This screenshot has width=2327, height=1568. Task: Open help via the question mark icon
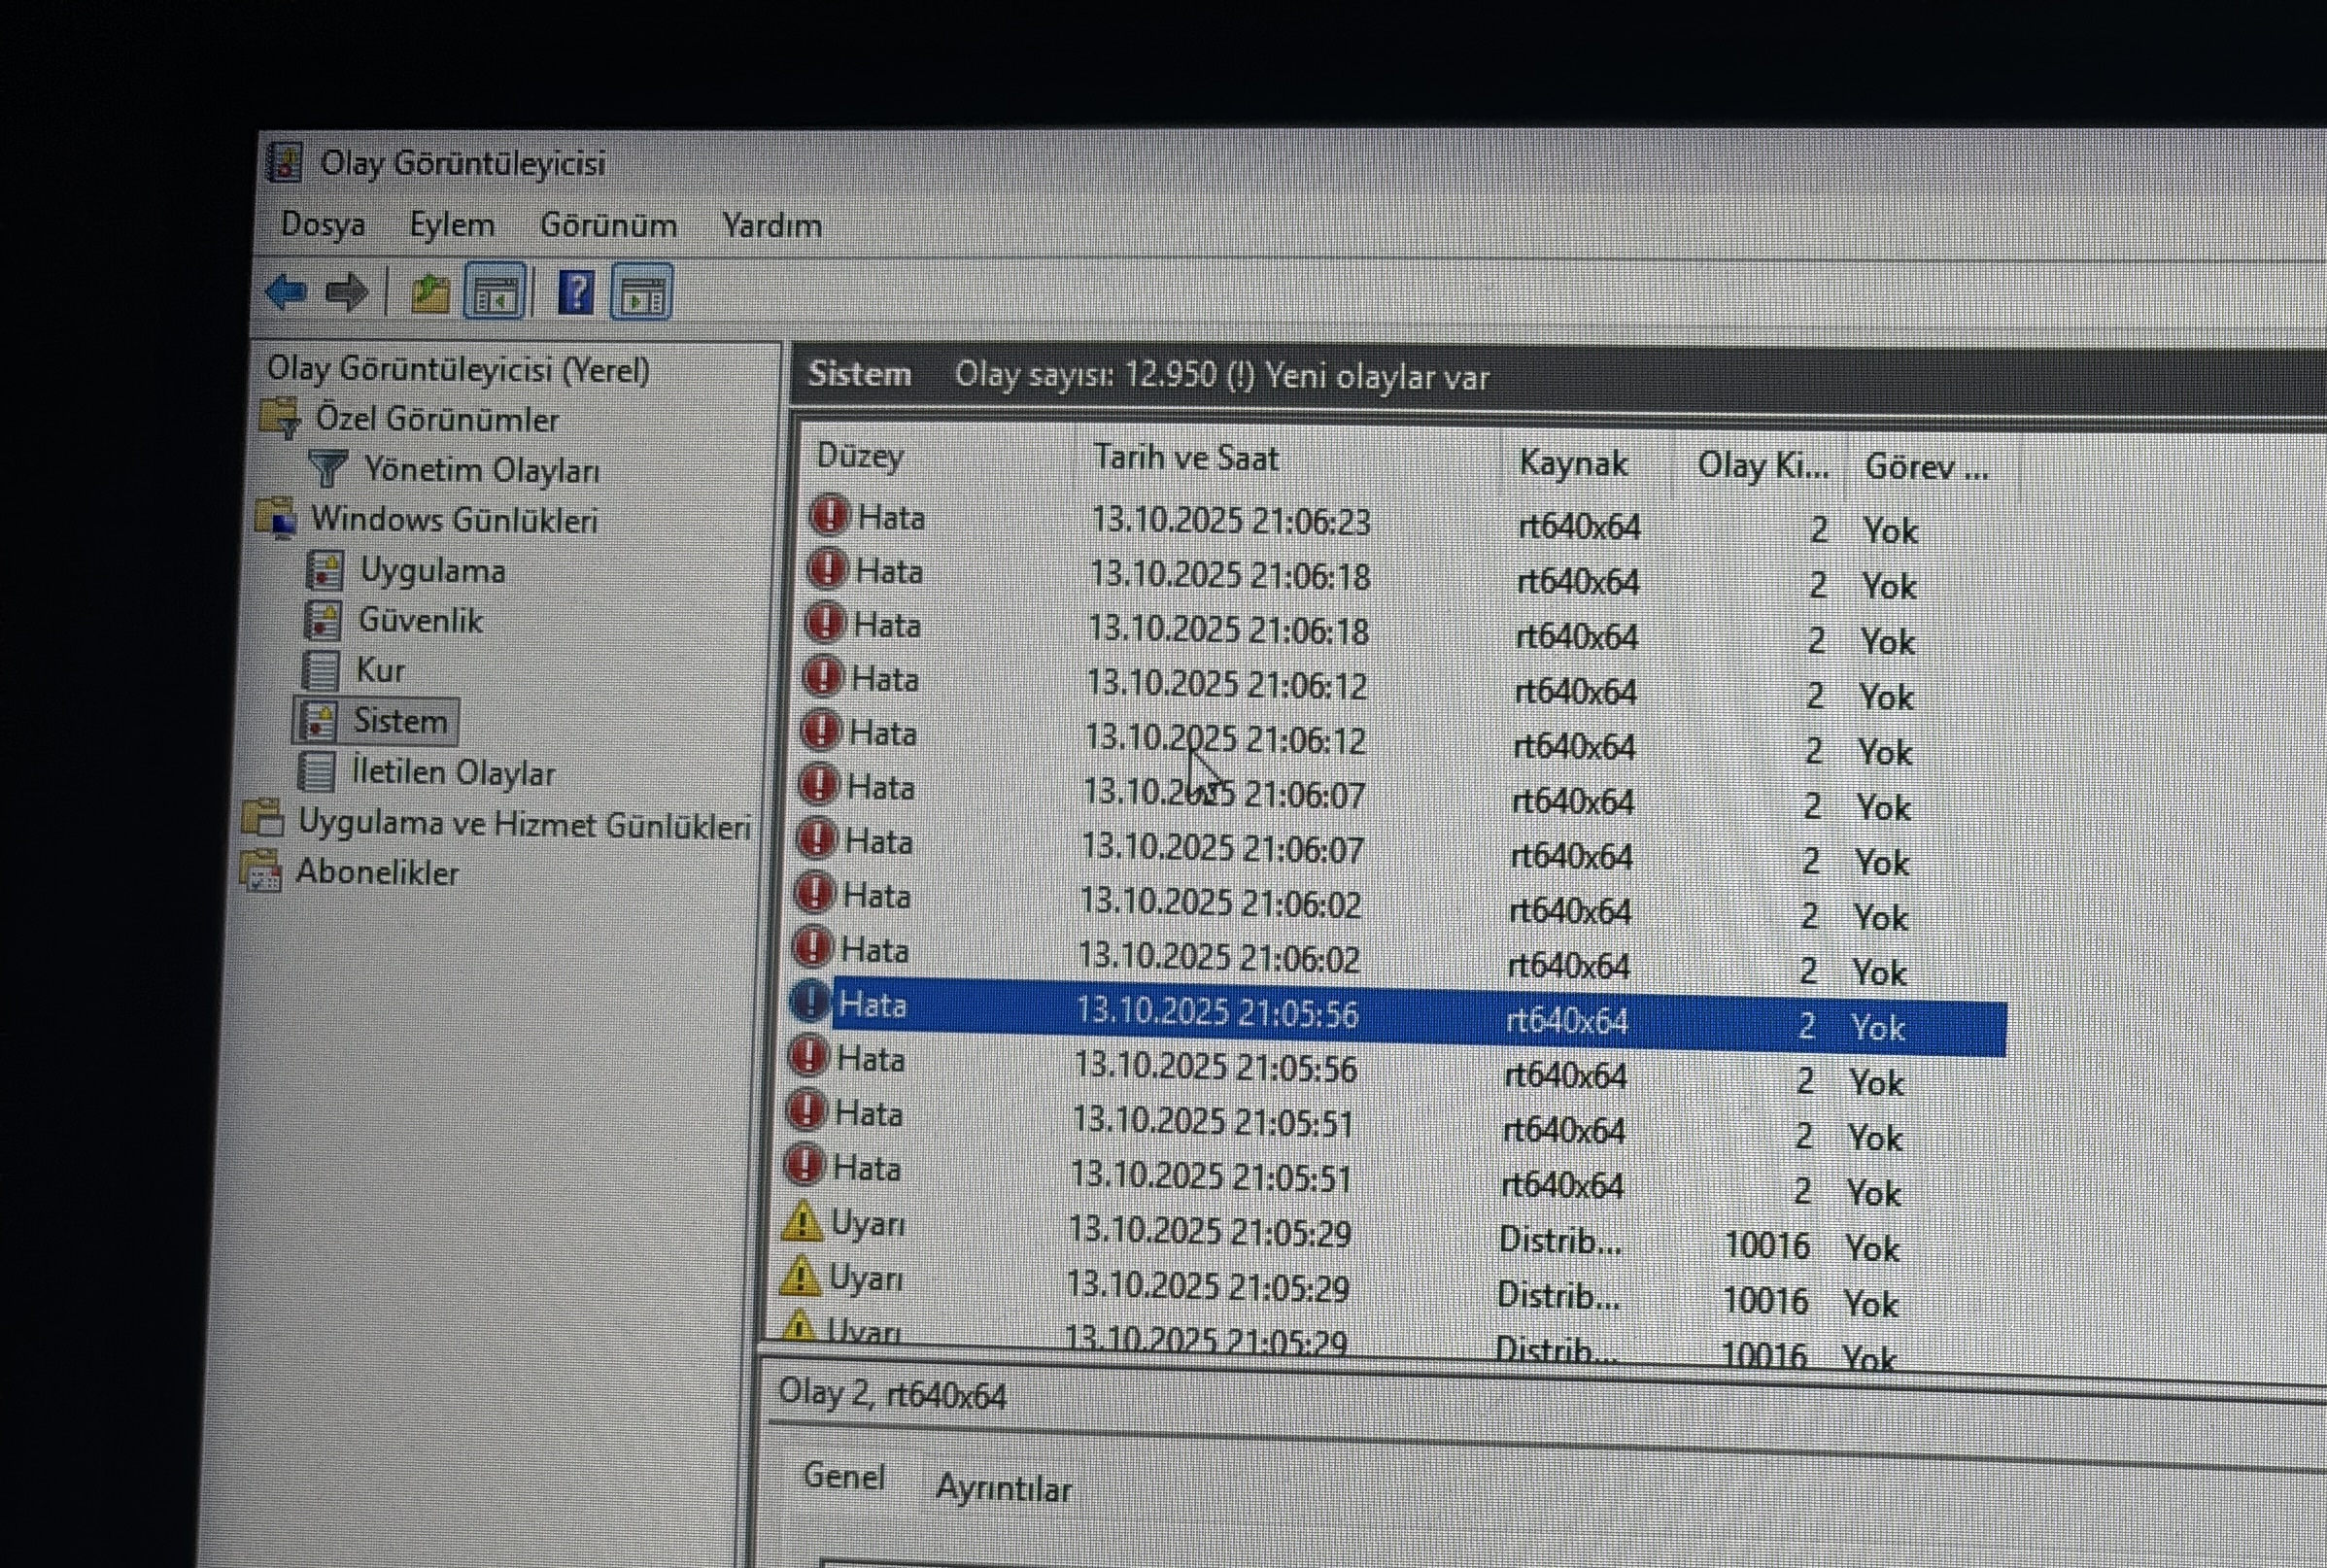click(575, 293)
